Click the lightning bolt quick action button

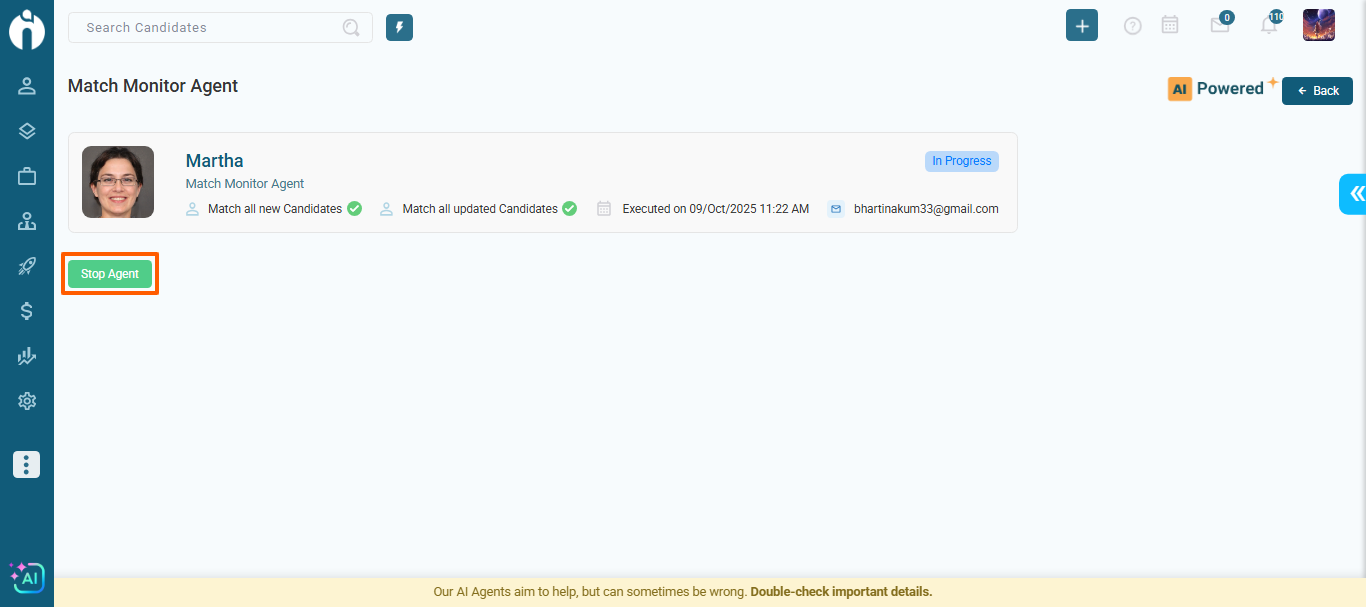(399, 28)
